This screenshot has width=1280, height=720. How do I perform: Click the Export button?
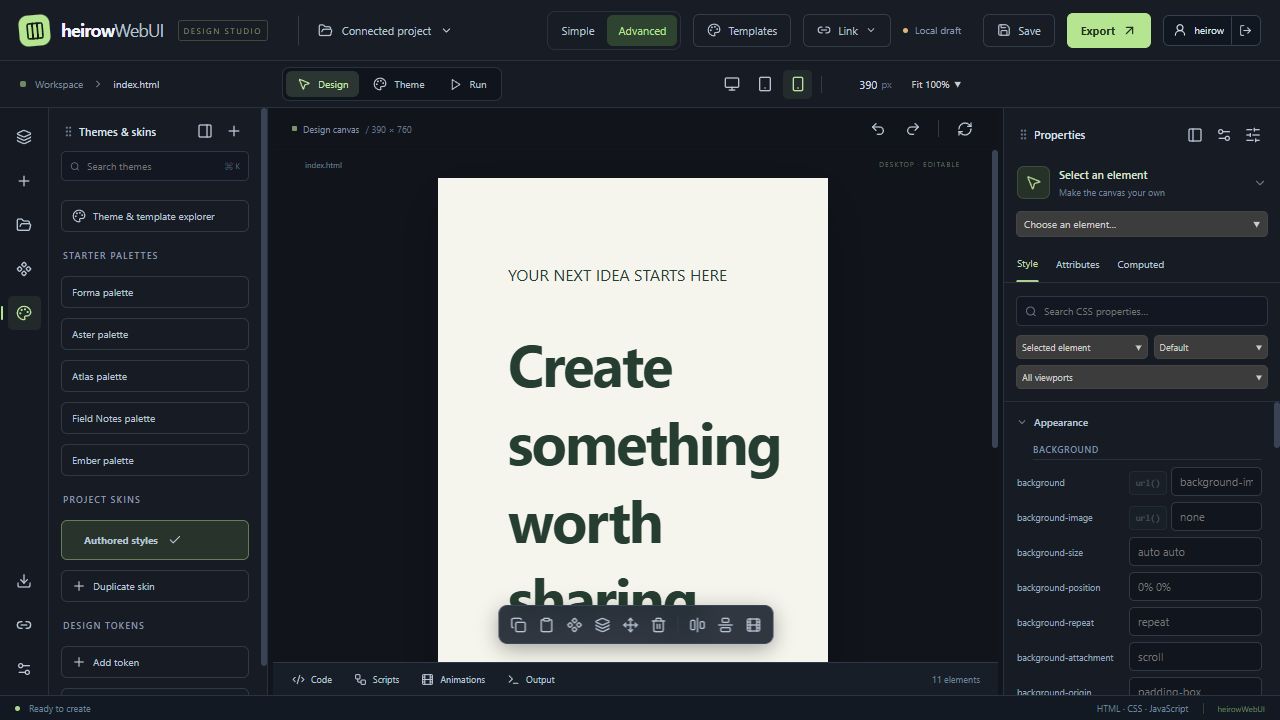(x=1108, y=31)
